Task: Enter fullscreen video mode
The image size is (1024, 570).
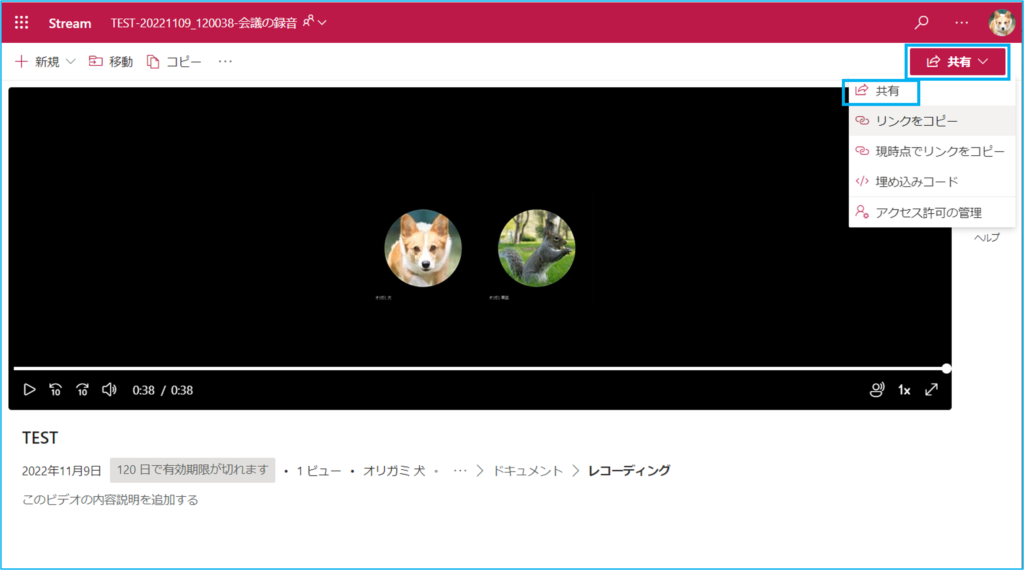Action: [x=931, y=390]
